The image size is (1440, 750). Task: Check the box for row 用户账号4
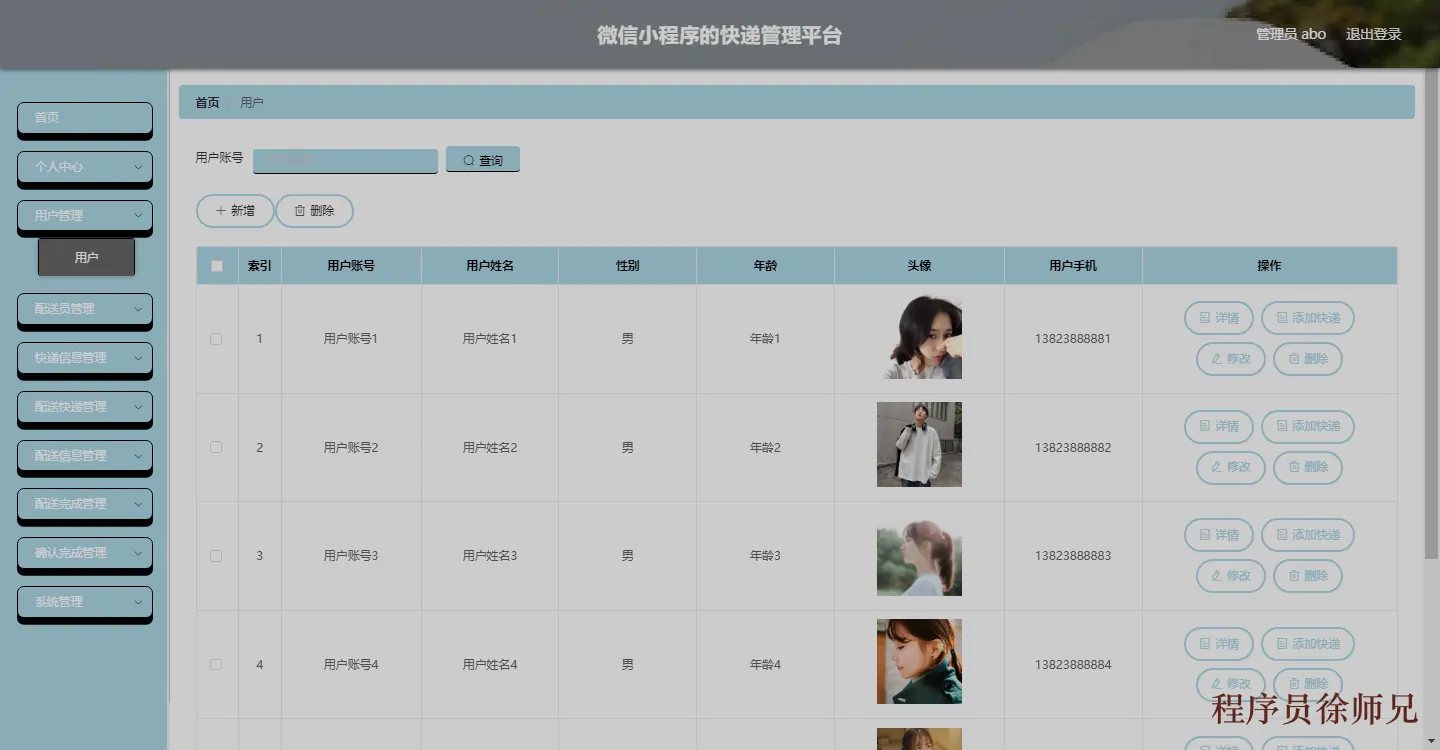(216, 664)
